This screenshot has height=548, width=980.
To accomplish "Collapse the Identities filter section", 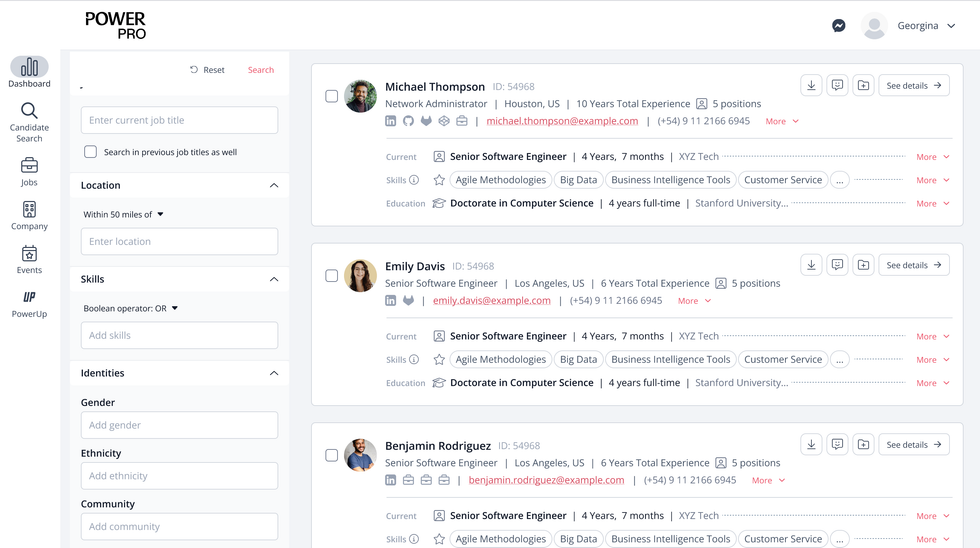I will click(x=274, y=373).
